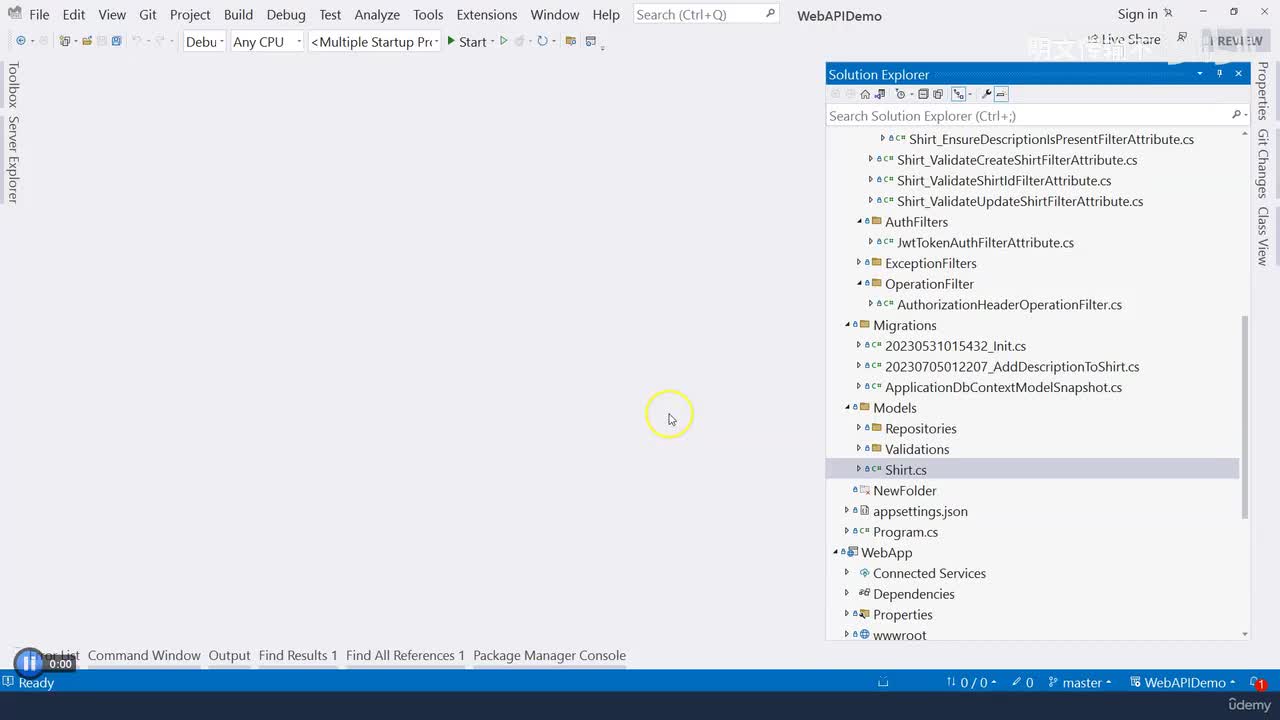Open the Any CPU platform dropdown
1280x720 pixels.
pyautogui.click(x=267, y=41)
